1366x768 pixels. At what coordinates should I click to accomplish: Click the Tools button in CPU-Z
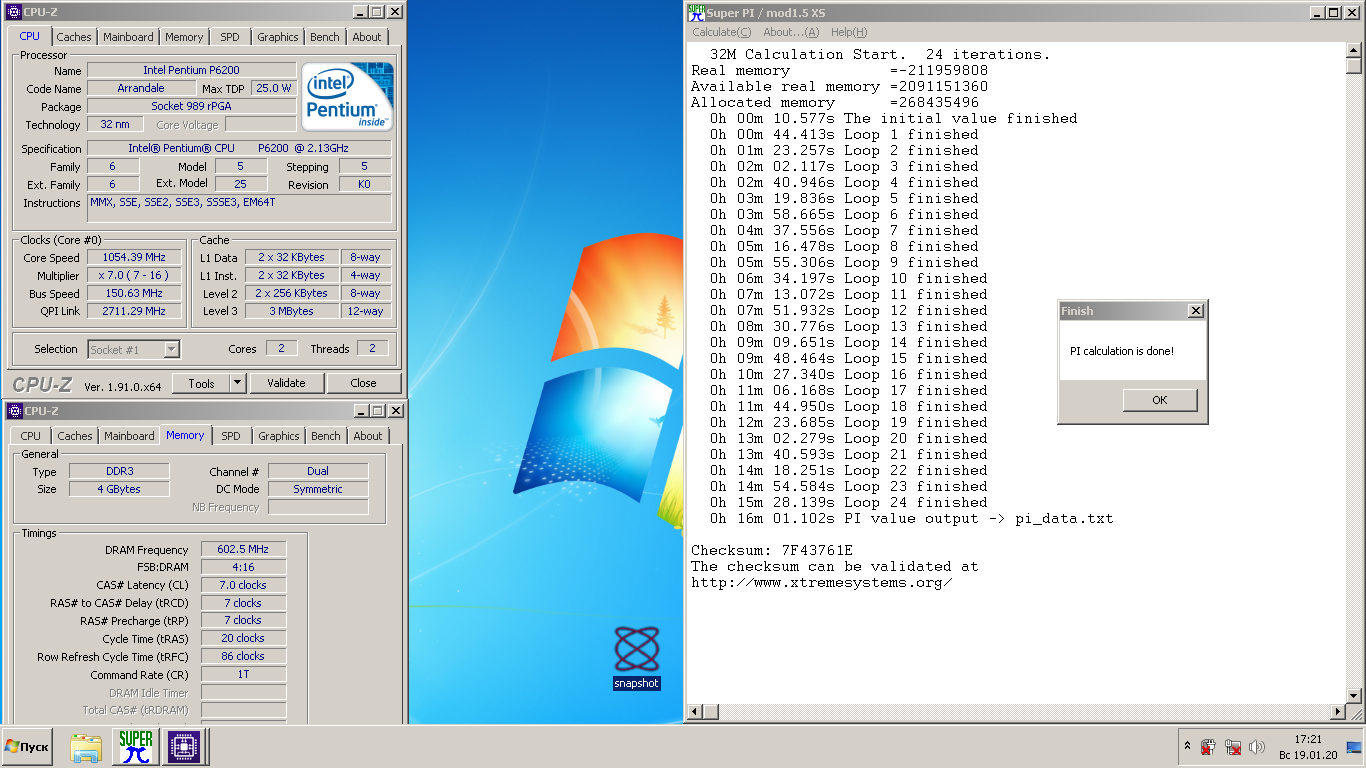[x=201, y=383]
